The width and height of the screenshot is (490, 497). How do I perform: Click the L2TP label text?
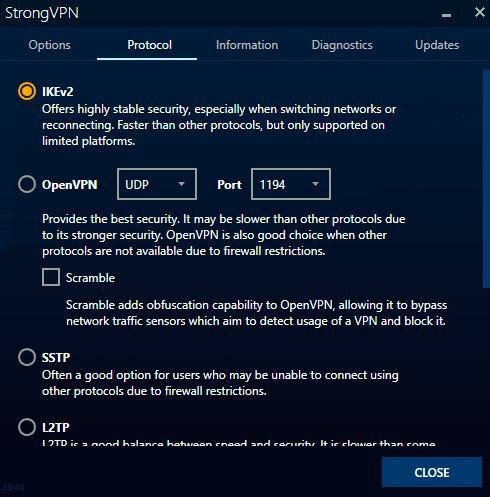(x=56, y=428)
